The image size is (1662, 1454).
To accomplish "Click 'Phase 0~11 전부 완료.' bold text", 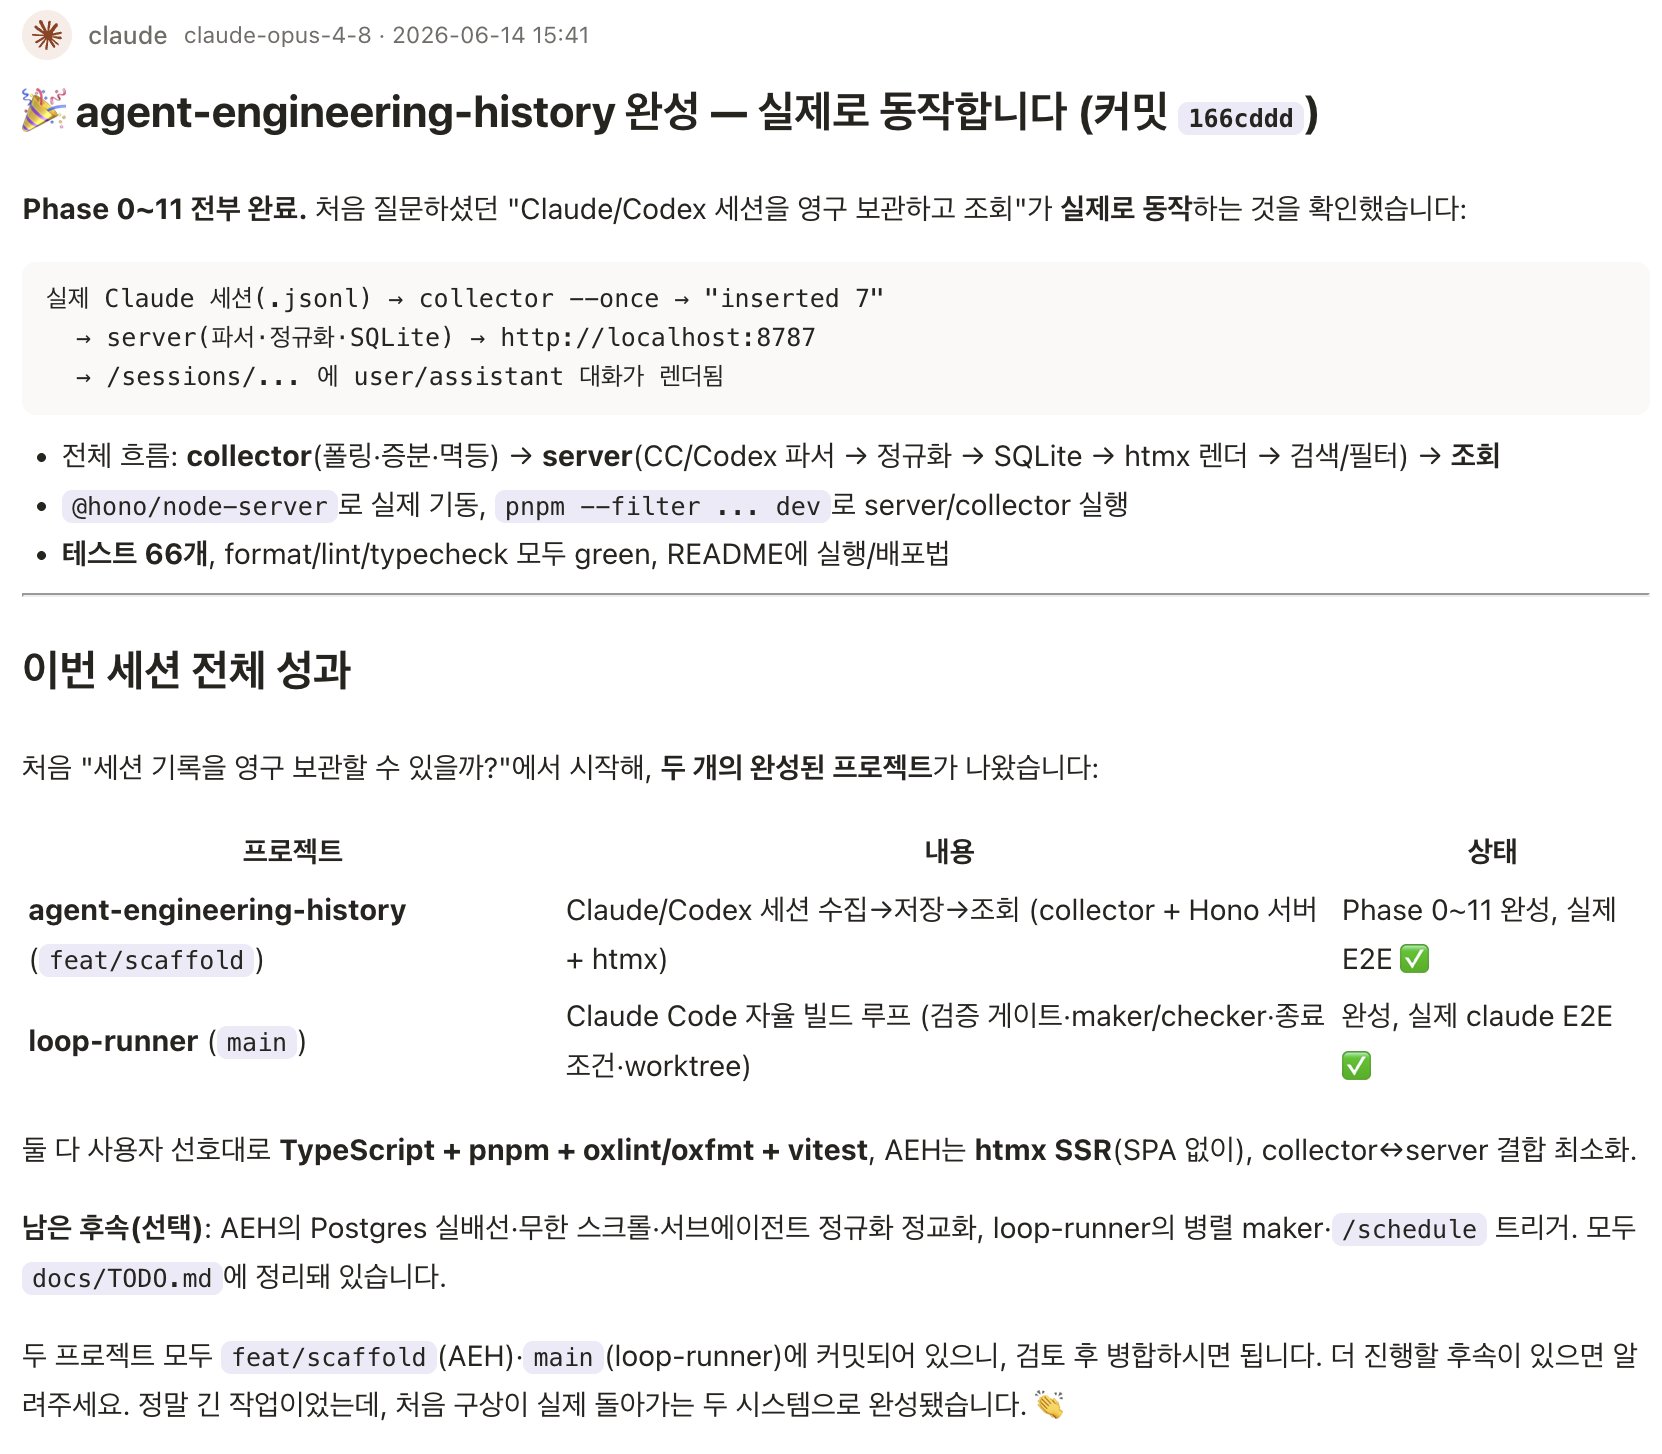I will (x=165, y=209).
